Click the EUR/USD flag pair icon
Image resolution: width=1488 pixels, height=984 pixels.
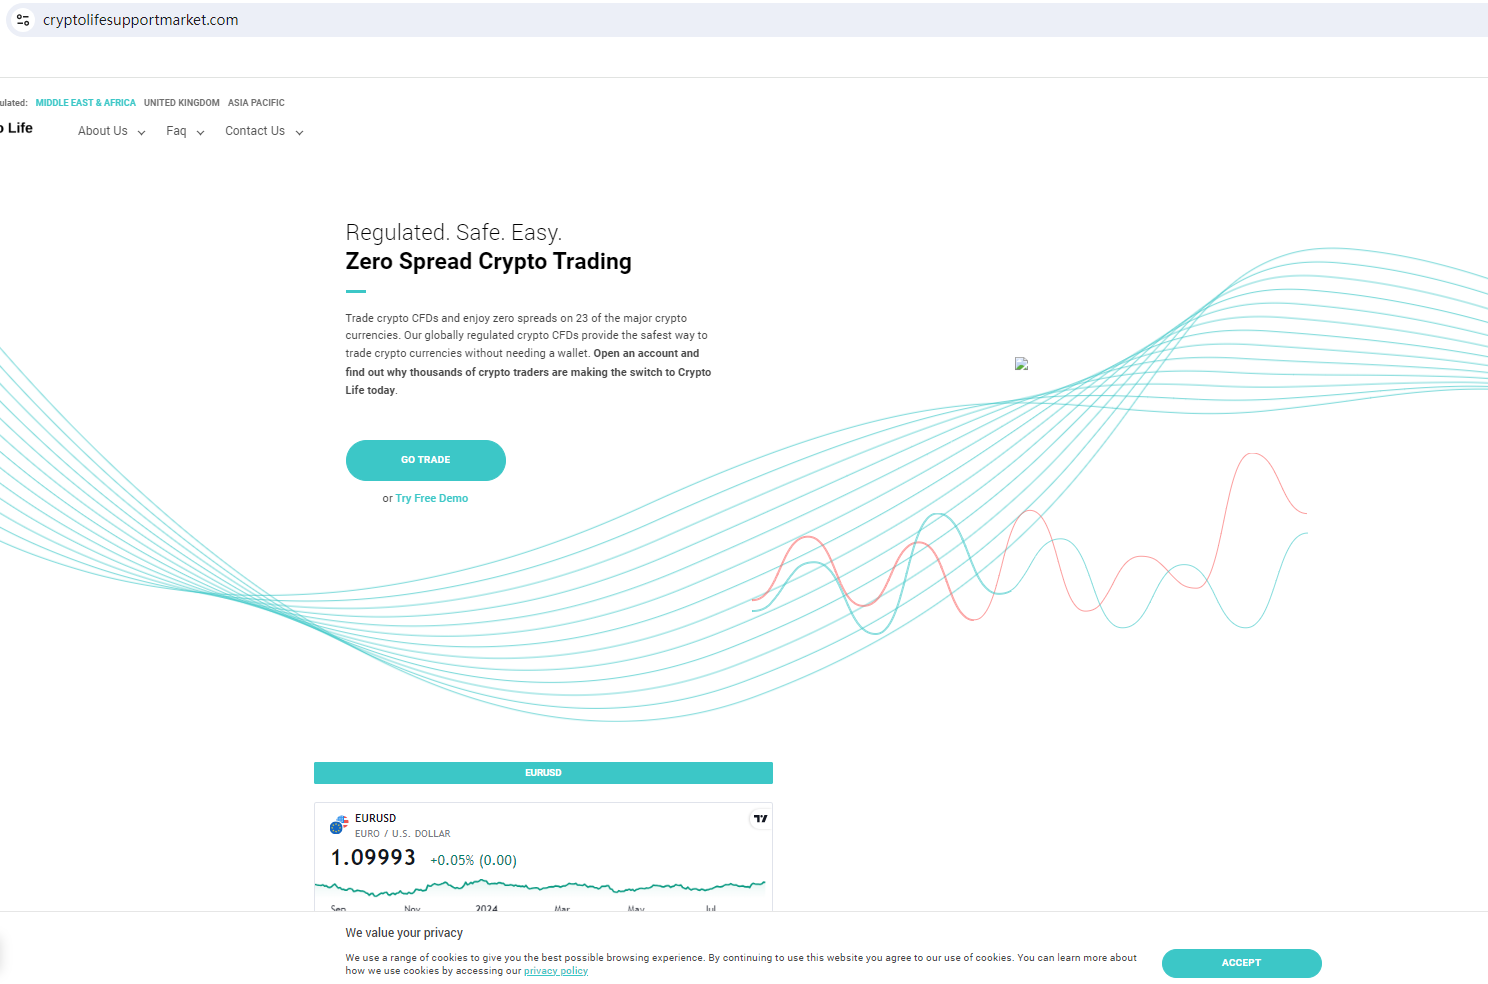click(338, 824)
